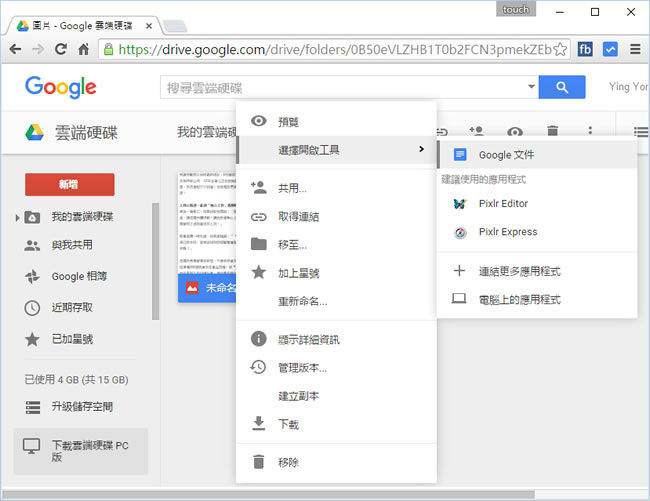Viewport: 650px width, 501px height.
Task: Bookmark page with the star icon
Action: 560,49
